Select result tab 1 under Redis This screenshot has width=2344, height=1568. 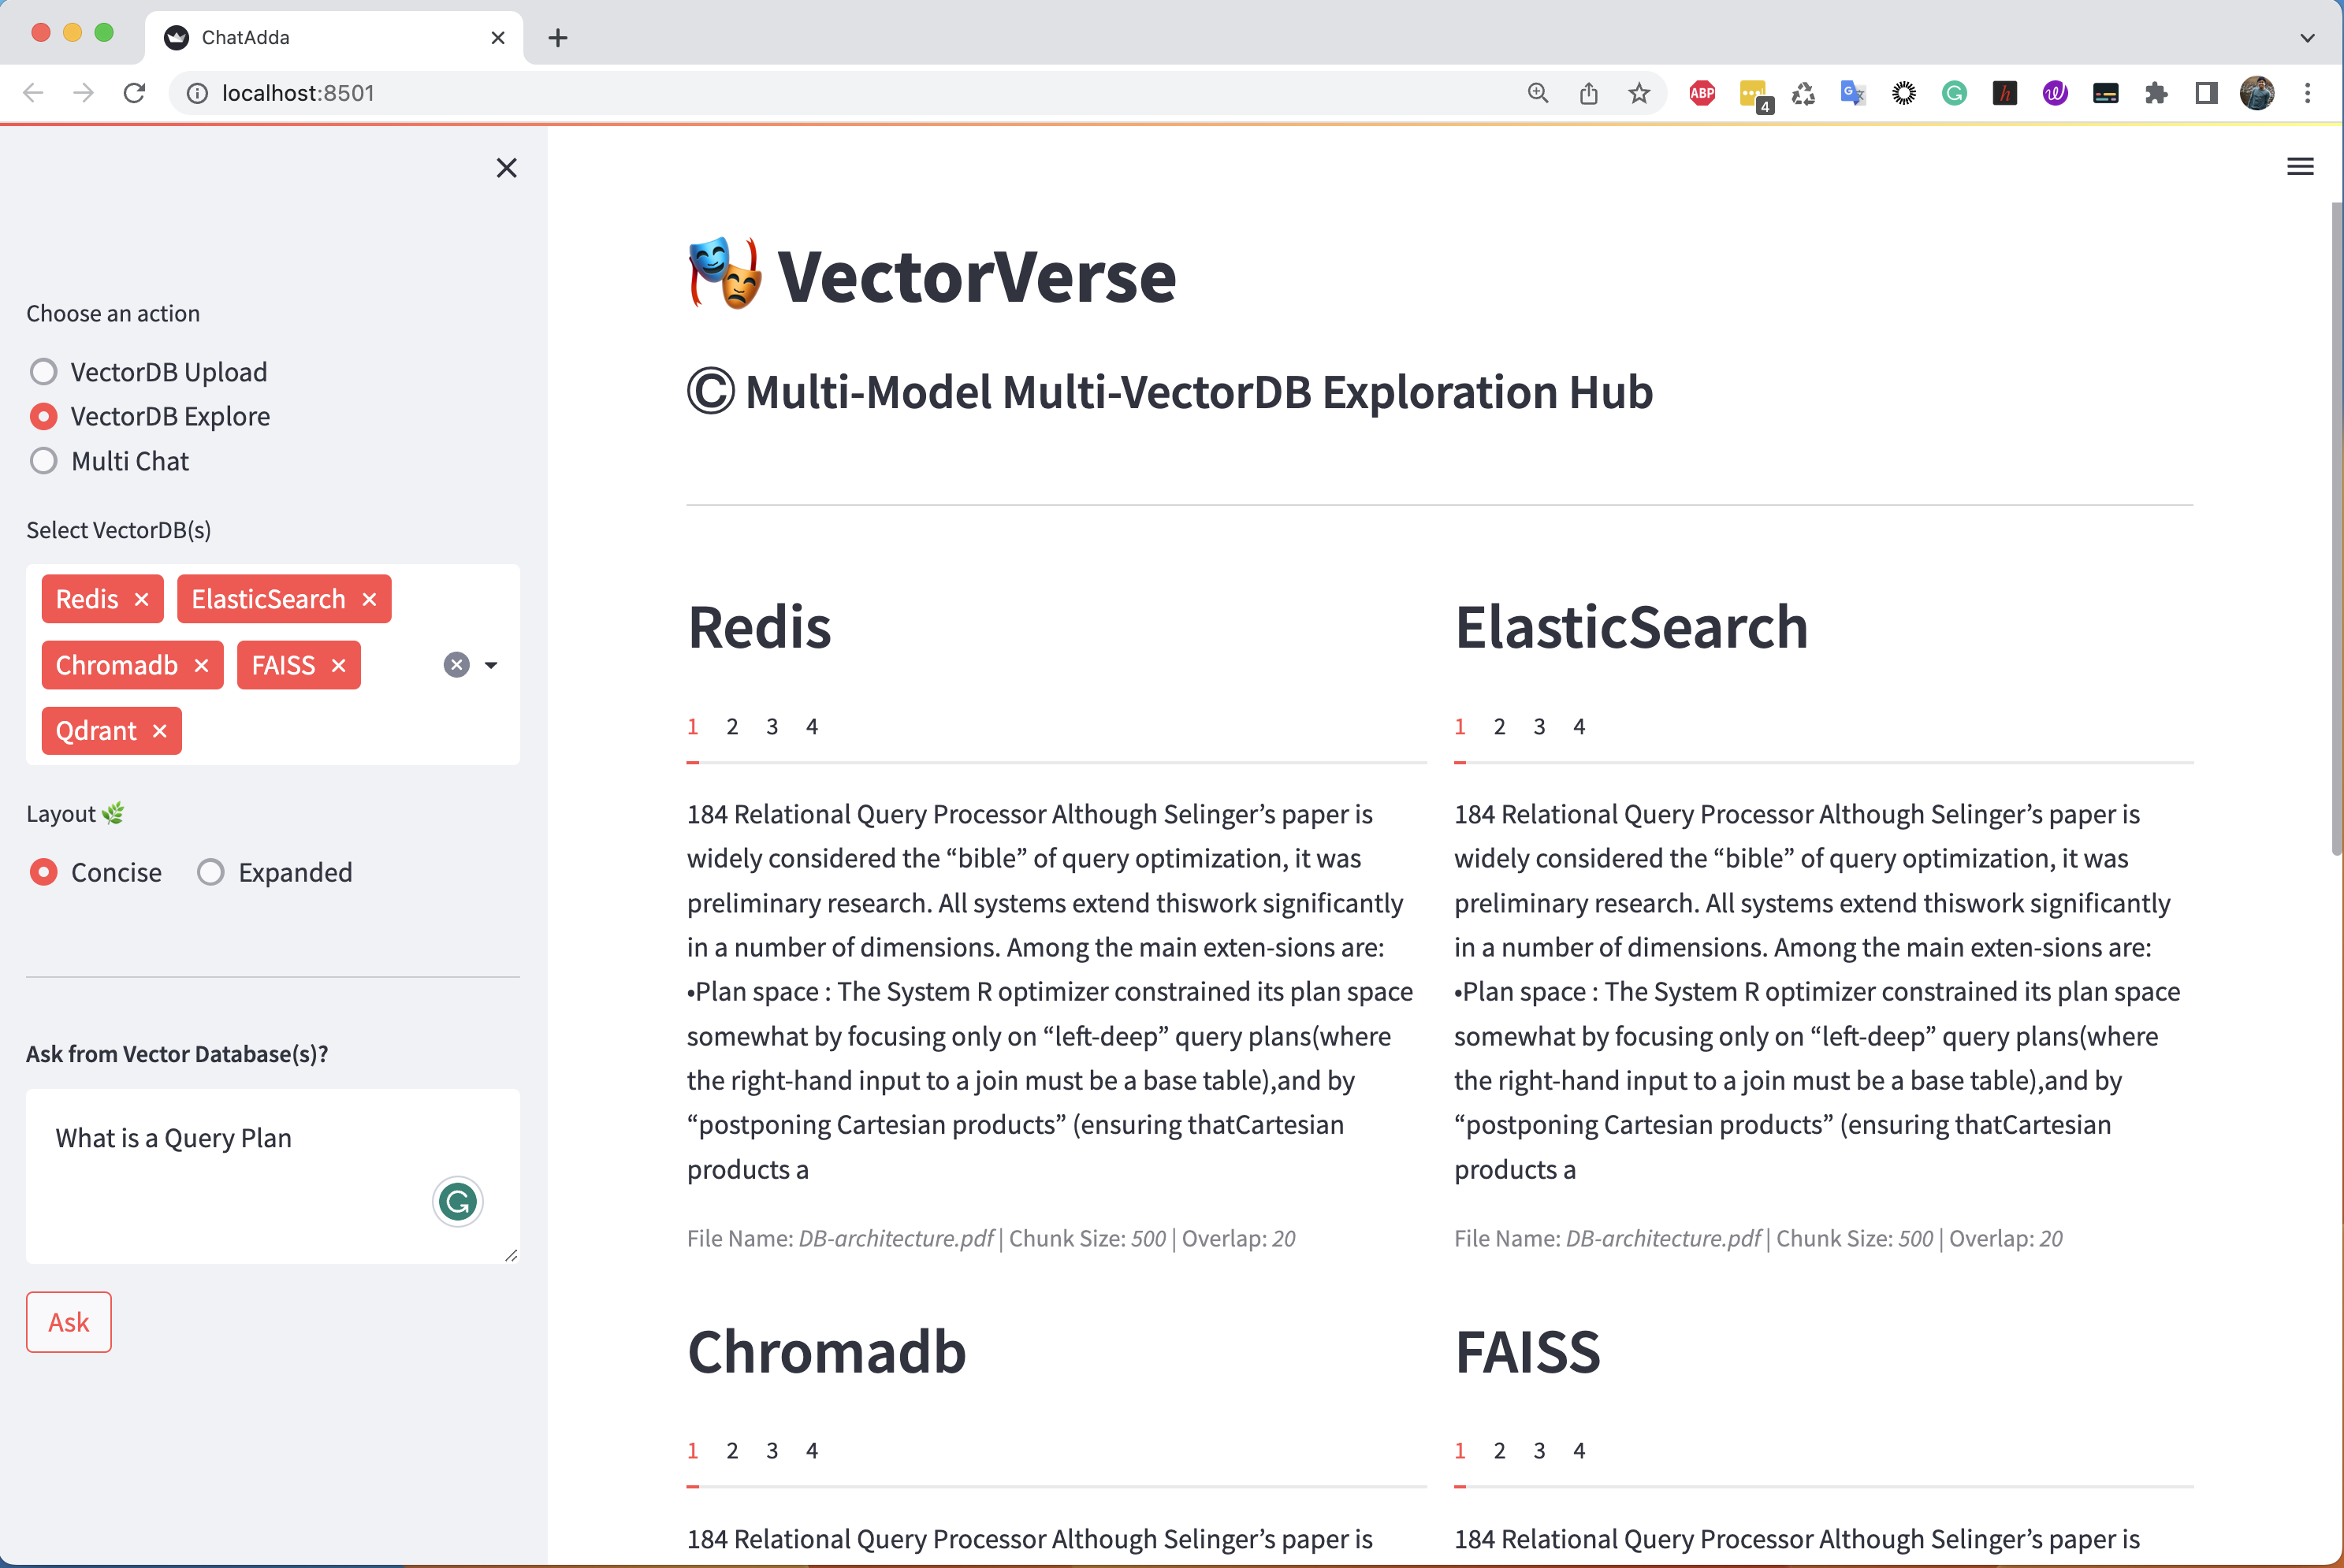point(692,726)
